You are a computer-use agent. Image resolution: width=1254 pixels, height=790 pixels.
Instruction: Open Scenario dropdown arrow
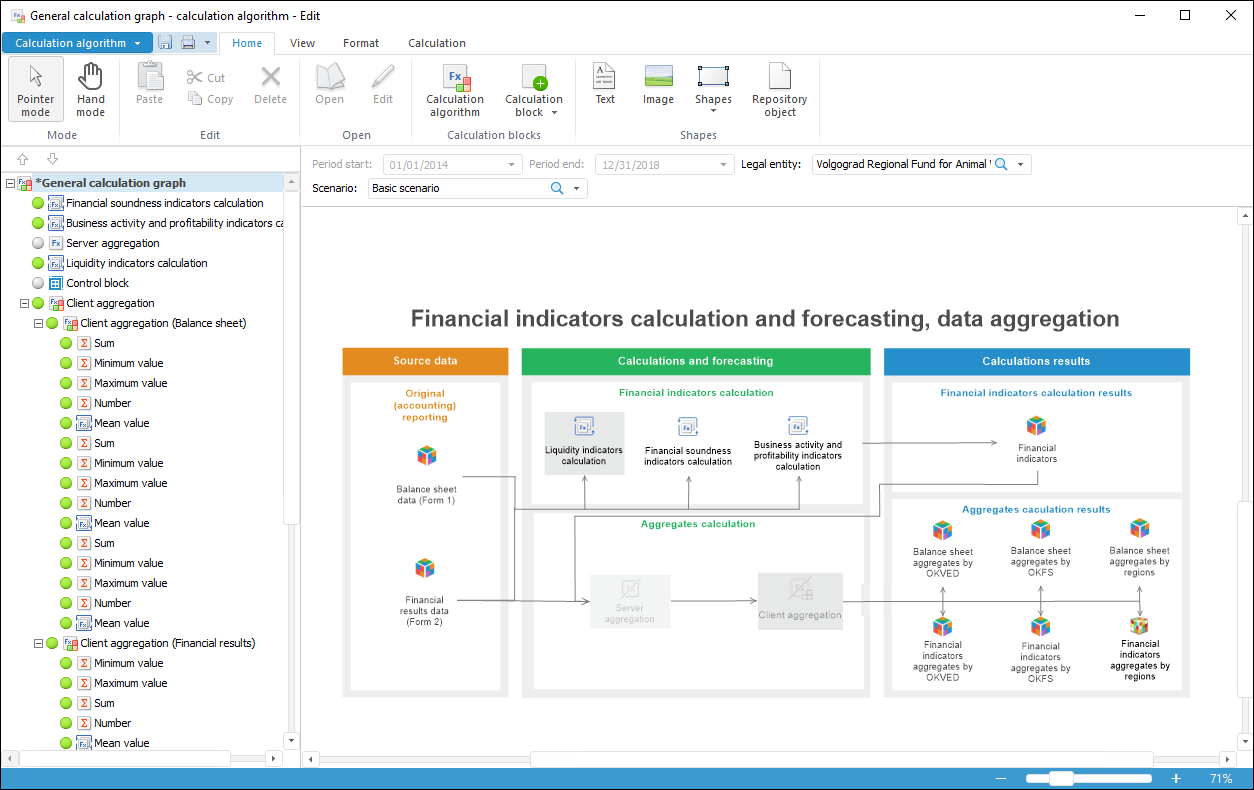577,188
